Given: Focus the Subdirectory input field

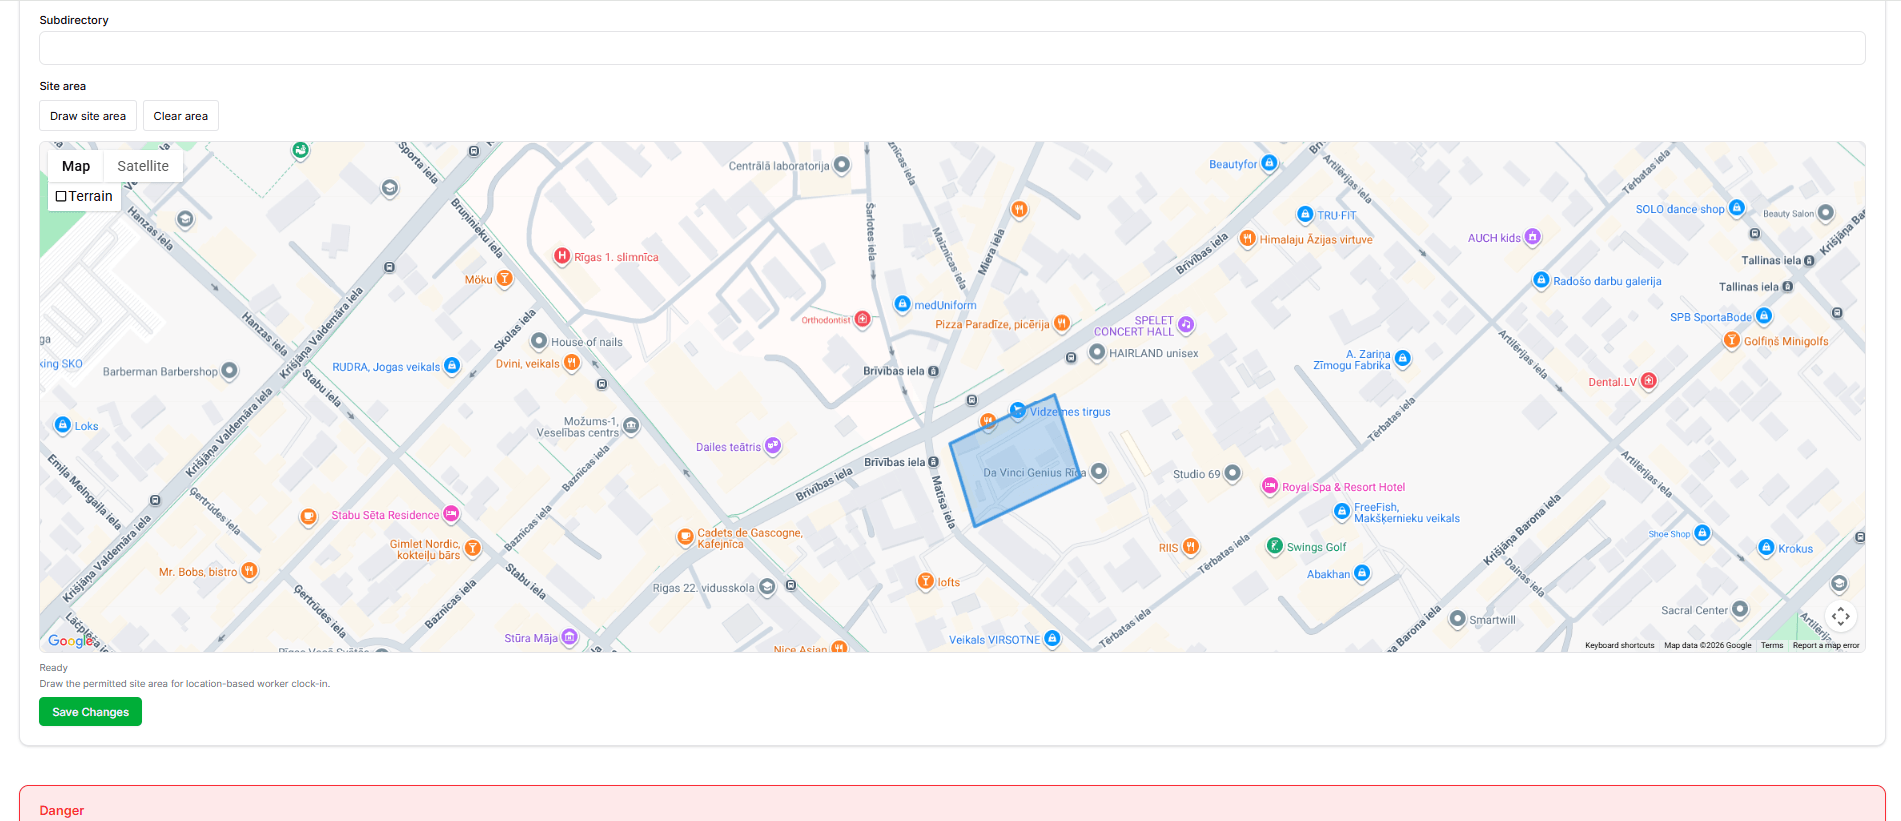Looking at the screenshot, I should [x=952, y=48].
